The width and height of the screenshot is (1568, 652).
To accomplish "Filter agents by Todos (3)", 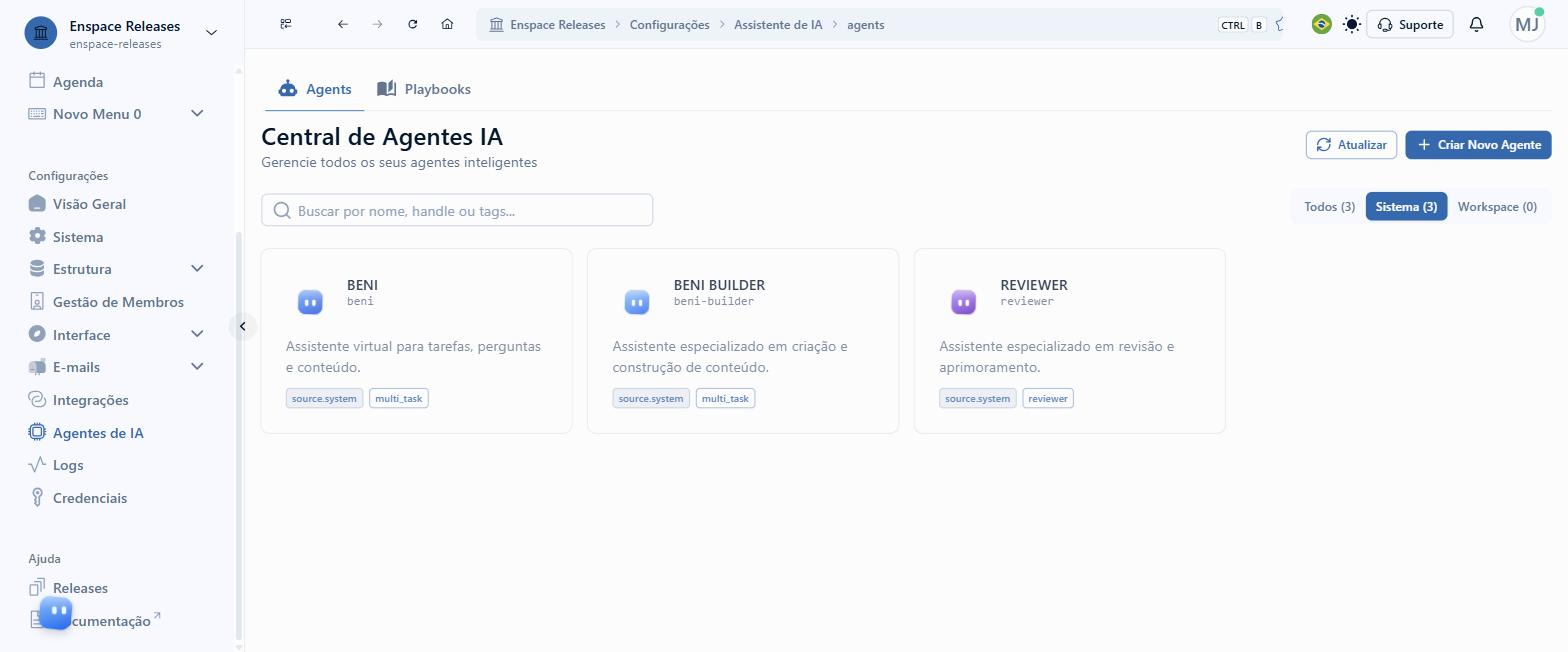I will [x=1329, y=206].
